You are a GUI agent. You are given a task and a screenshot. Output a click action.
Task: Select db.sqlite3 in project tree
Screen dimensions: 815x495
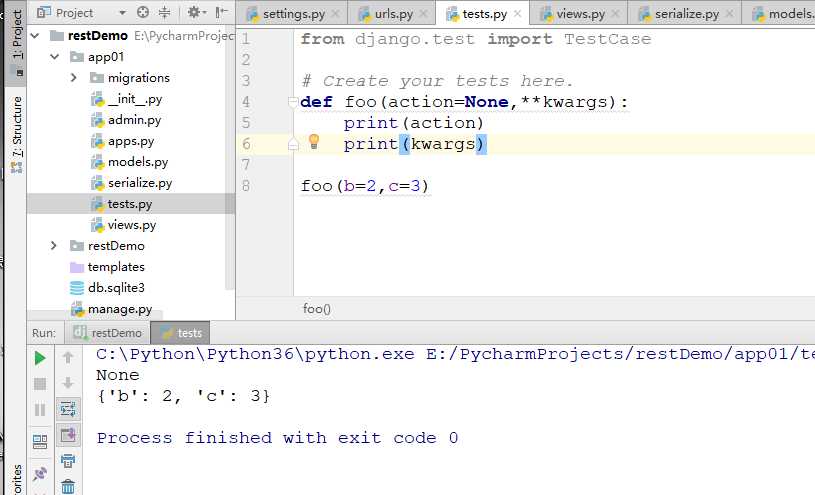107,288
